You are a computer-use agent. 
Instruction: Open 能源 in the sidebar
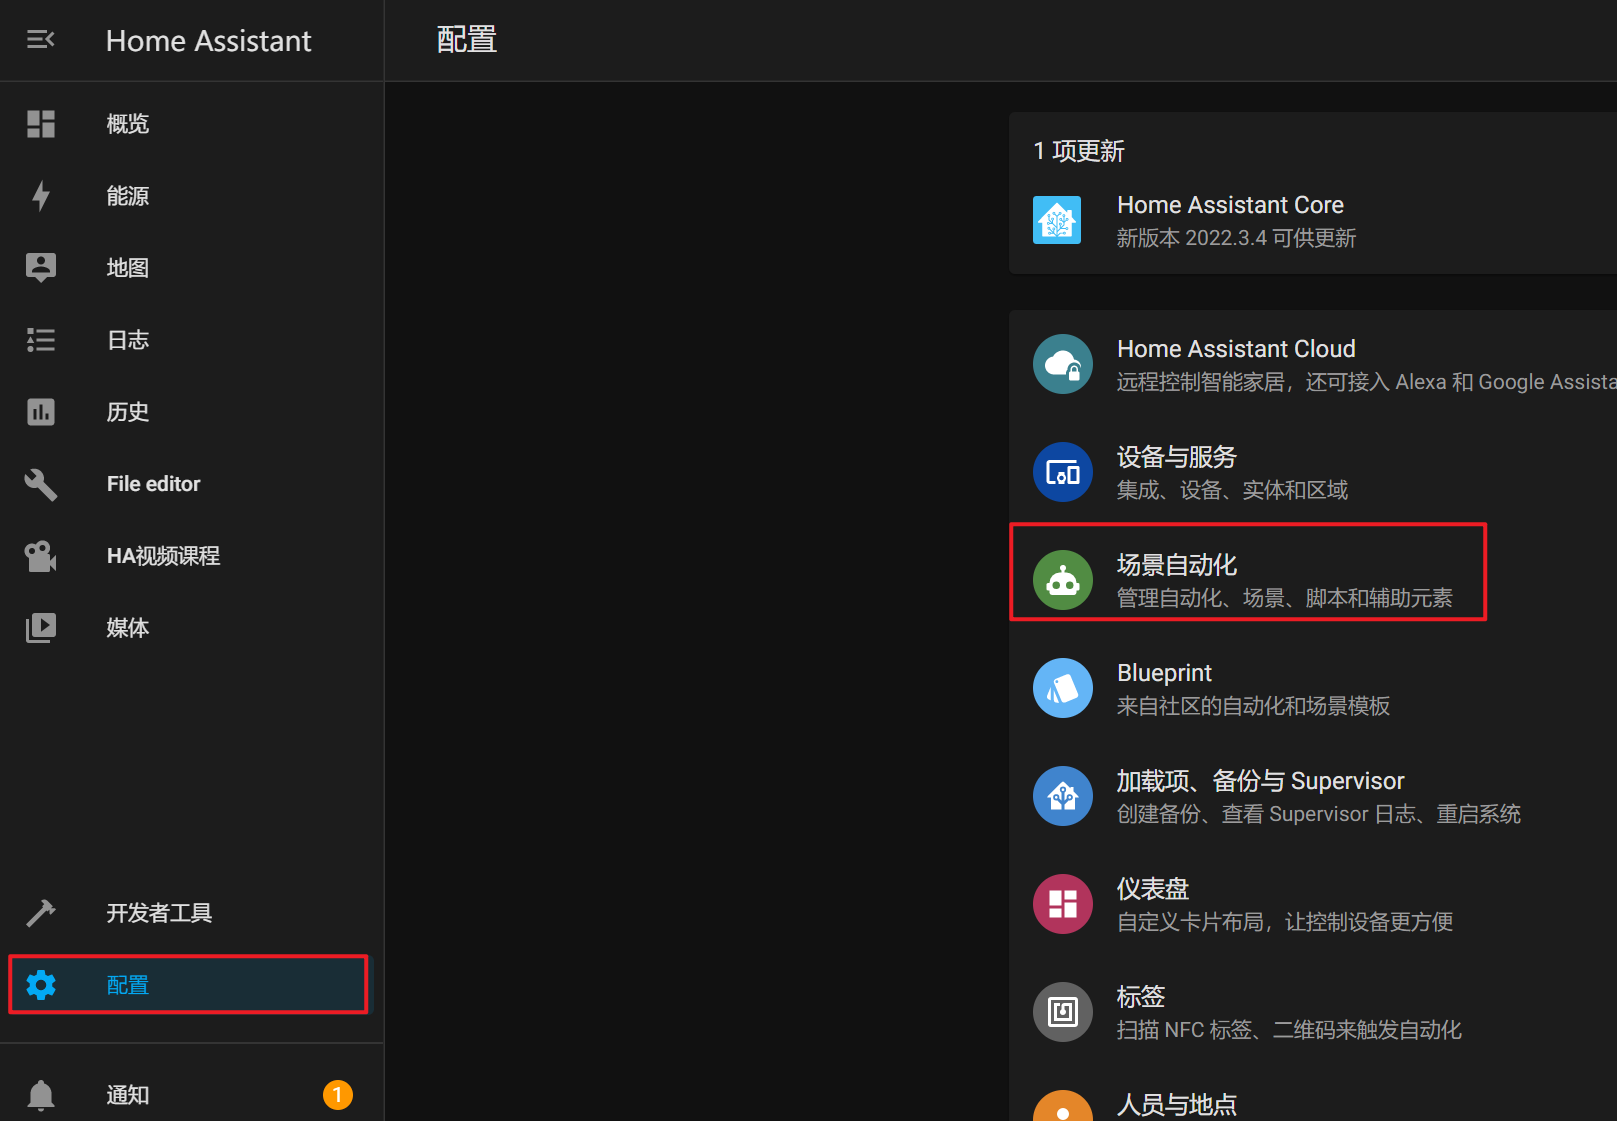(192, 196)
